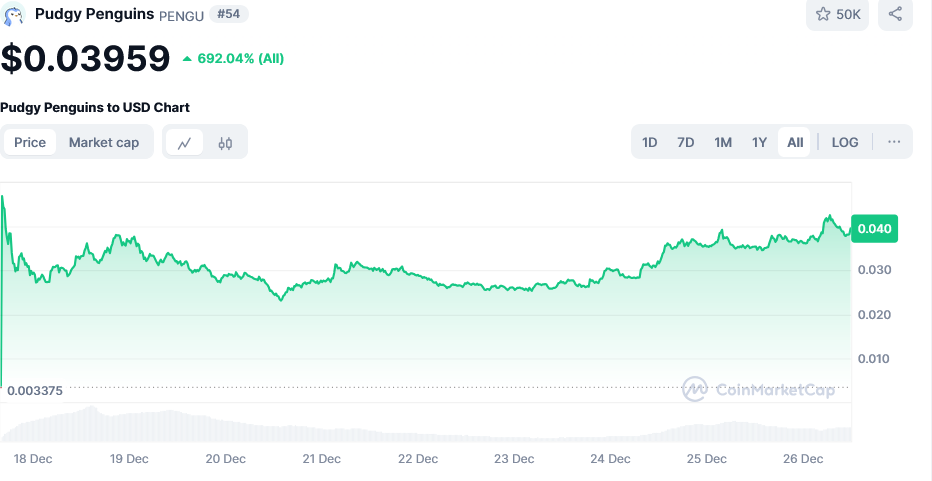Viewport: 932px width, 481px height.
Task: Choose the 1Y time range
Action: coord(760,142)
